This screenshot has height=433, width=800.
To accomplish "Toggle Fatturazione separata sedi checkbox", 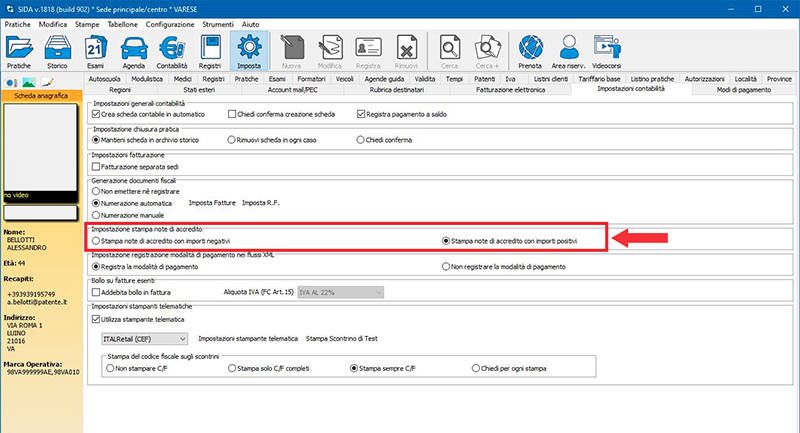I will pyautogui.click(x=97, y=166).
